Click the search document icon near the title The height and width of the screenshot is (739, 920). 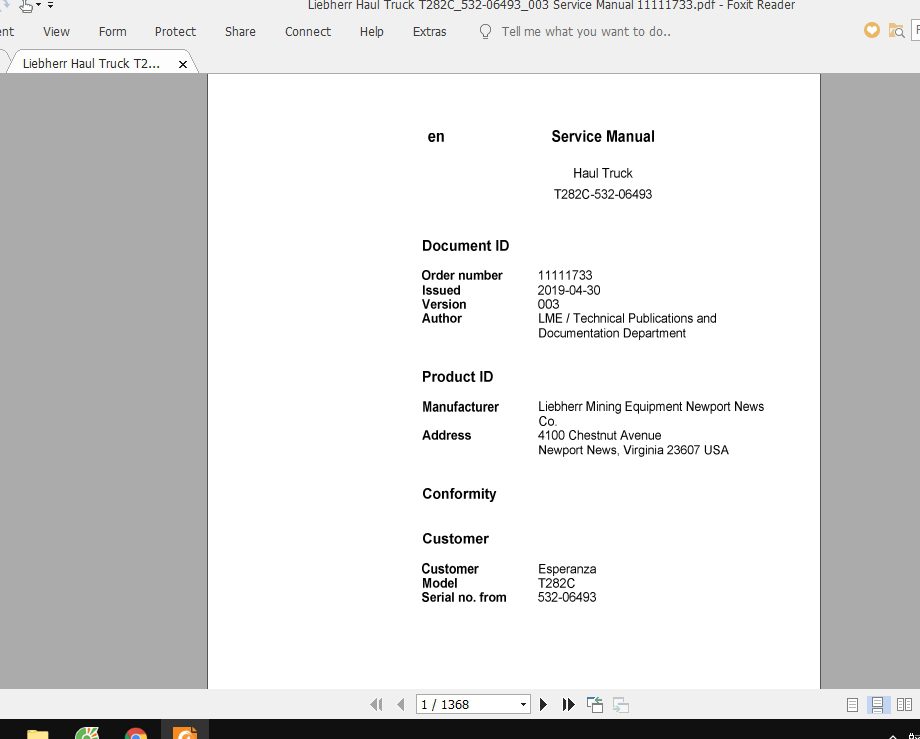(895, 31)
